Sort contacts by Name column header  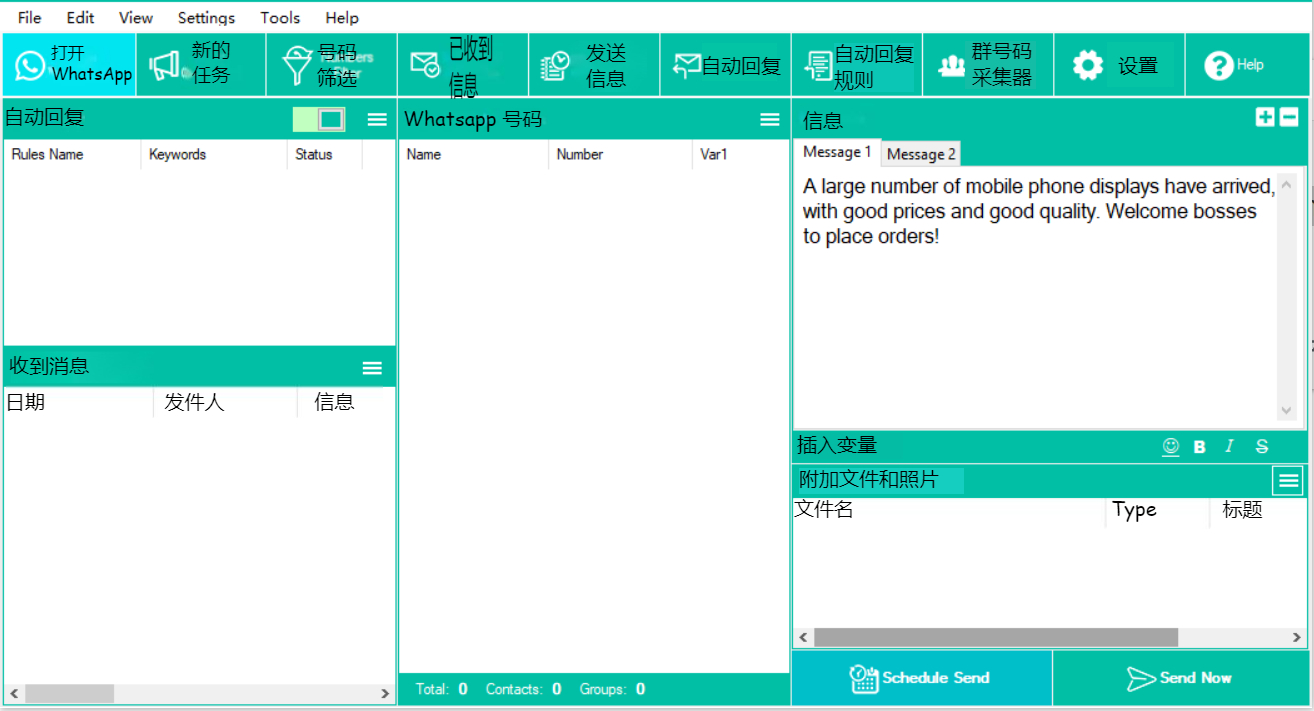[x=474, y=154]
